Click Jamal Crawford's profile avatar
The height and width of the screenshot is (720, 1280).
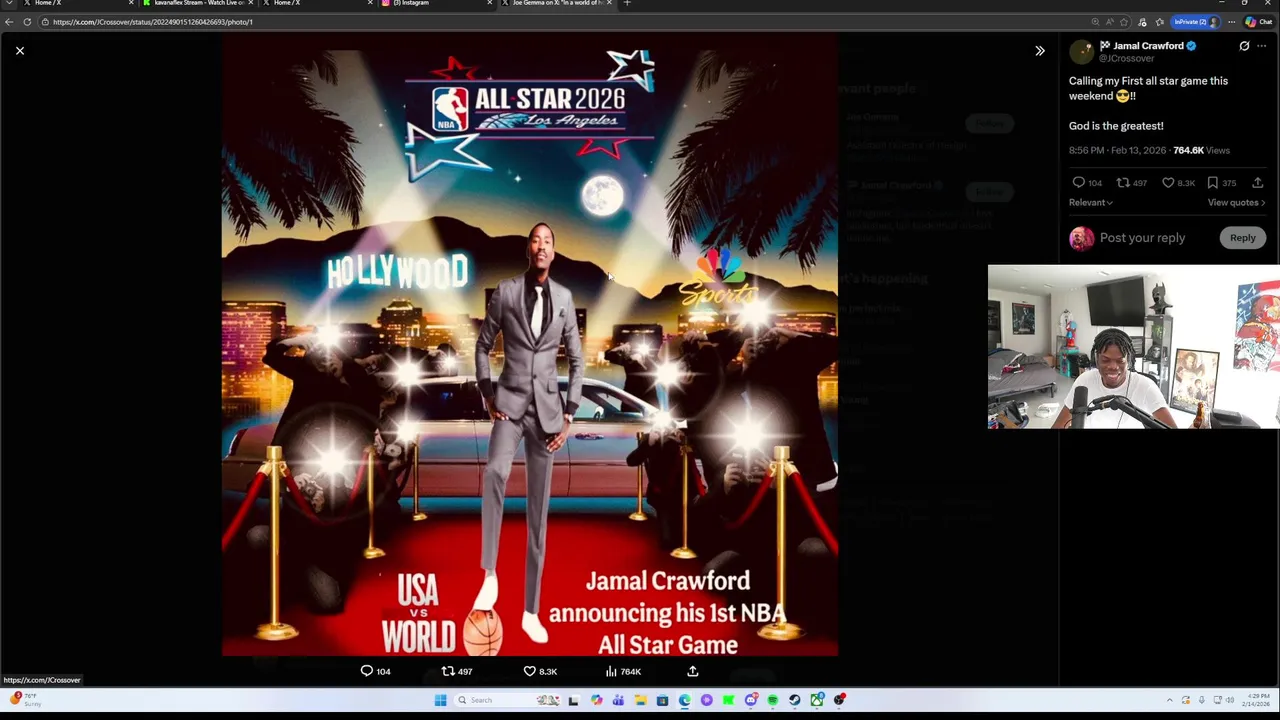(1081, 52)
